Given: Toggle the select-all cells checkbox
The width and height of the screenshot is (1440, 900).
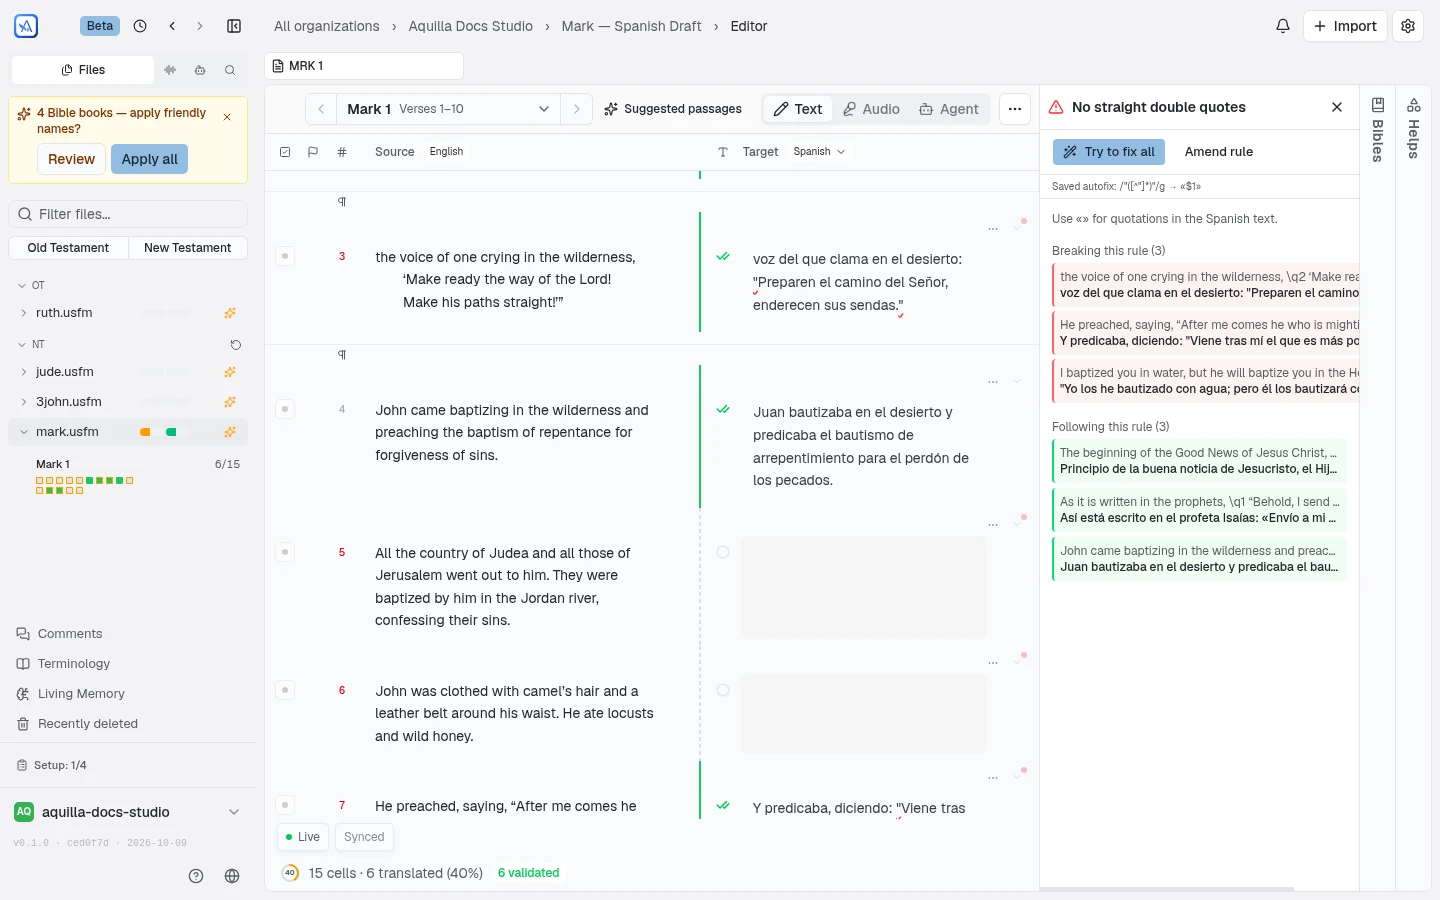Looking at the screenshot, I should point(285,152).
